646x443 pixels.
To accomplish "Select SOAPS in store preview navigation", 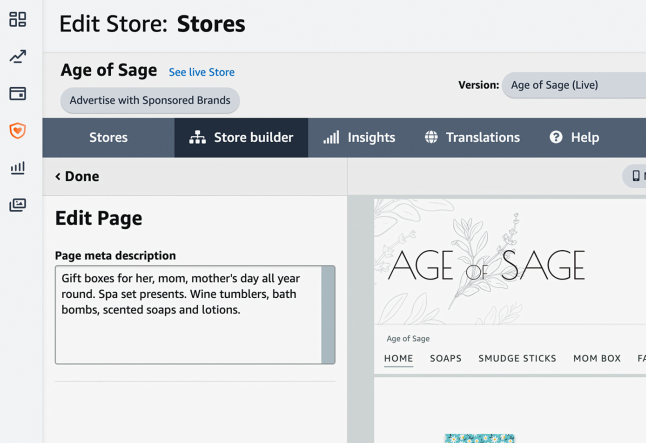I will click(x=446, y=359).
